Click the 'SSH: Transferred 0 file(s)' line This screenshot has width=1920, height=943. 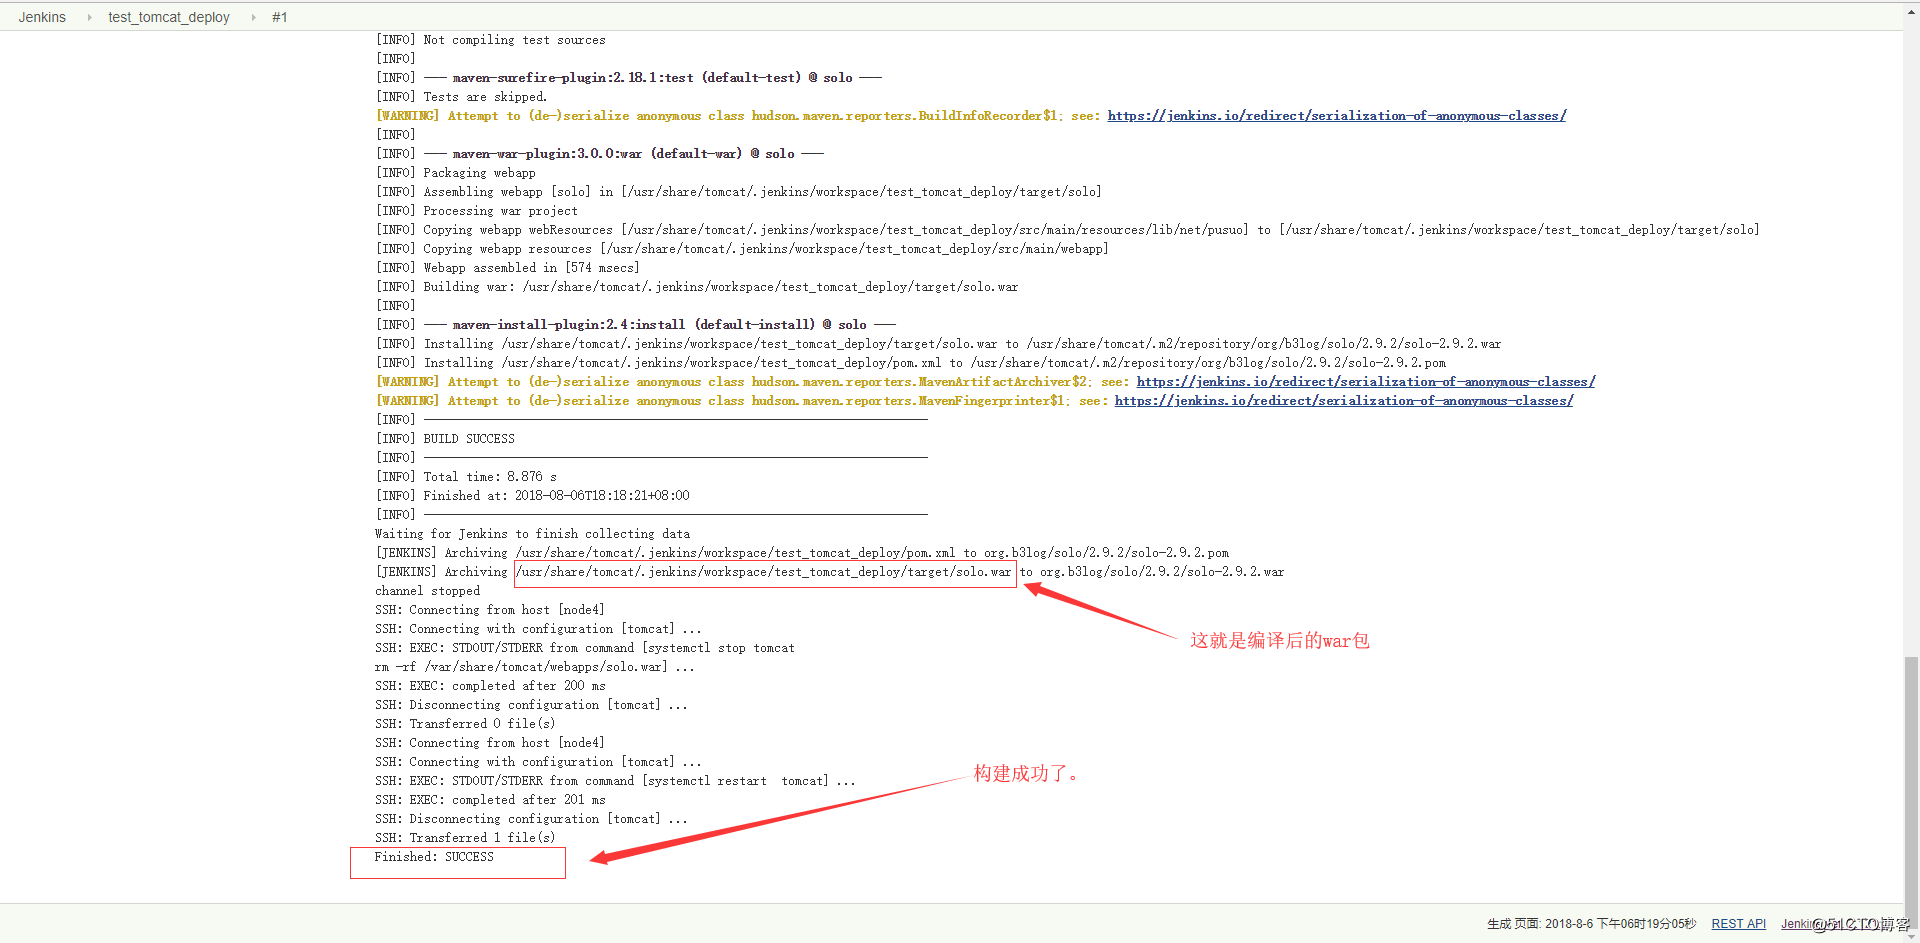465,724
